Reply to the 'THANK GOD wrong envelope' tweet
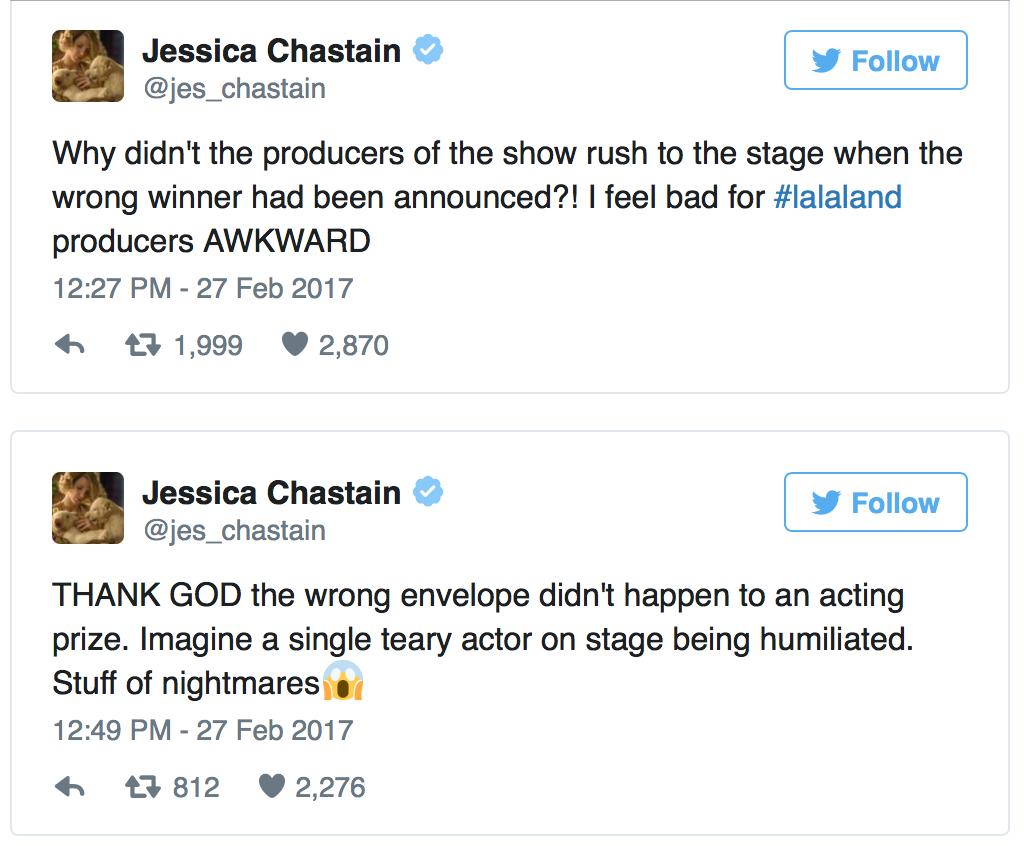1024x846 pixels. pos(69,788)
